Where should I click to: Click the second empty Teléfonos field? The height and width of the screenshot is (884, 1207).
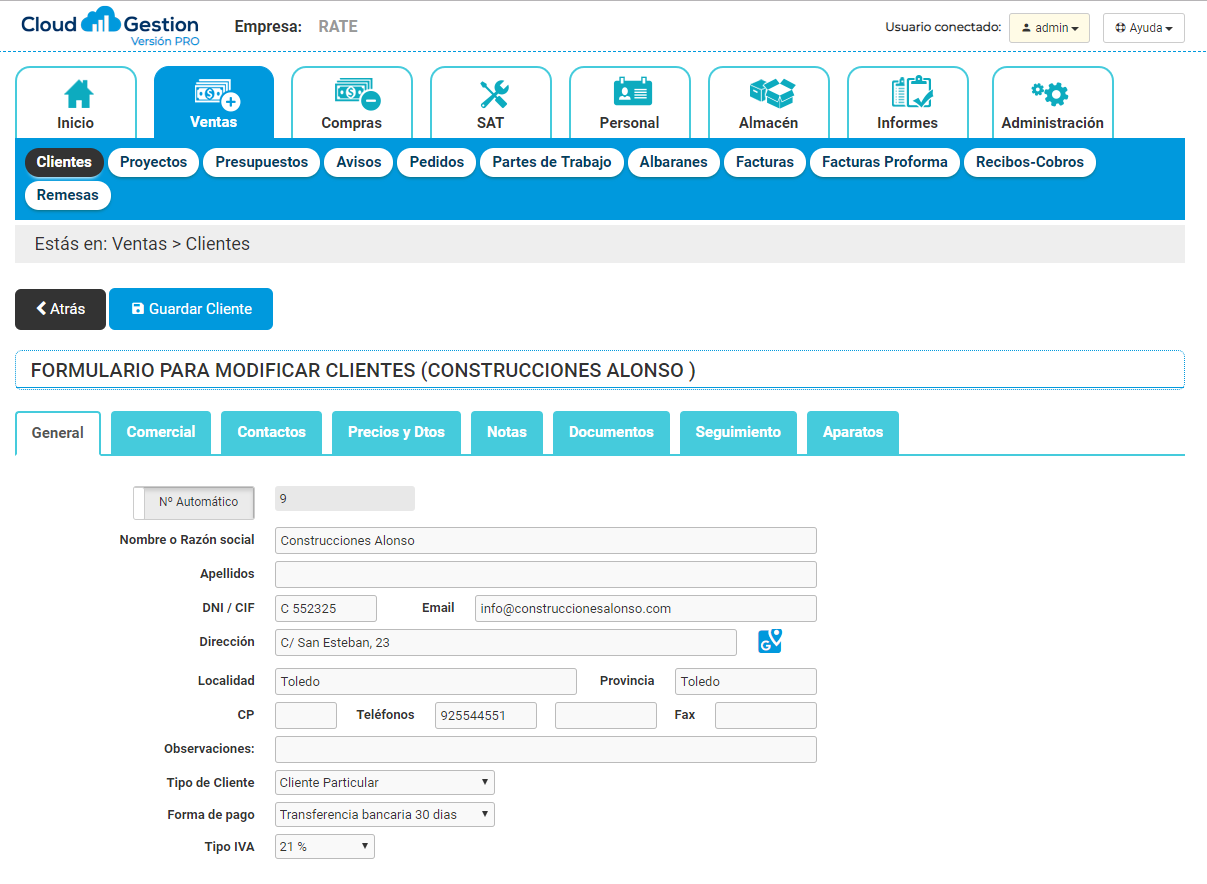click(606, 715)
